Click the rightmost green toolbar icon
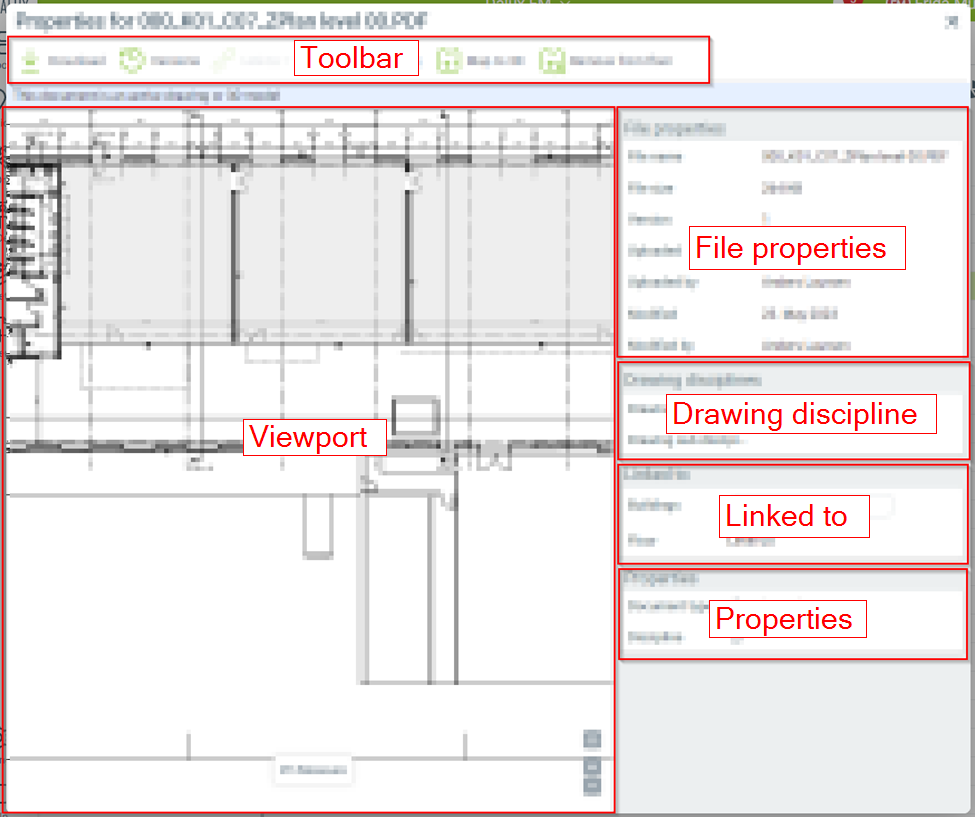 tap(550, 61)
